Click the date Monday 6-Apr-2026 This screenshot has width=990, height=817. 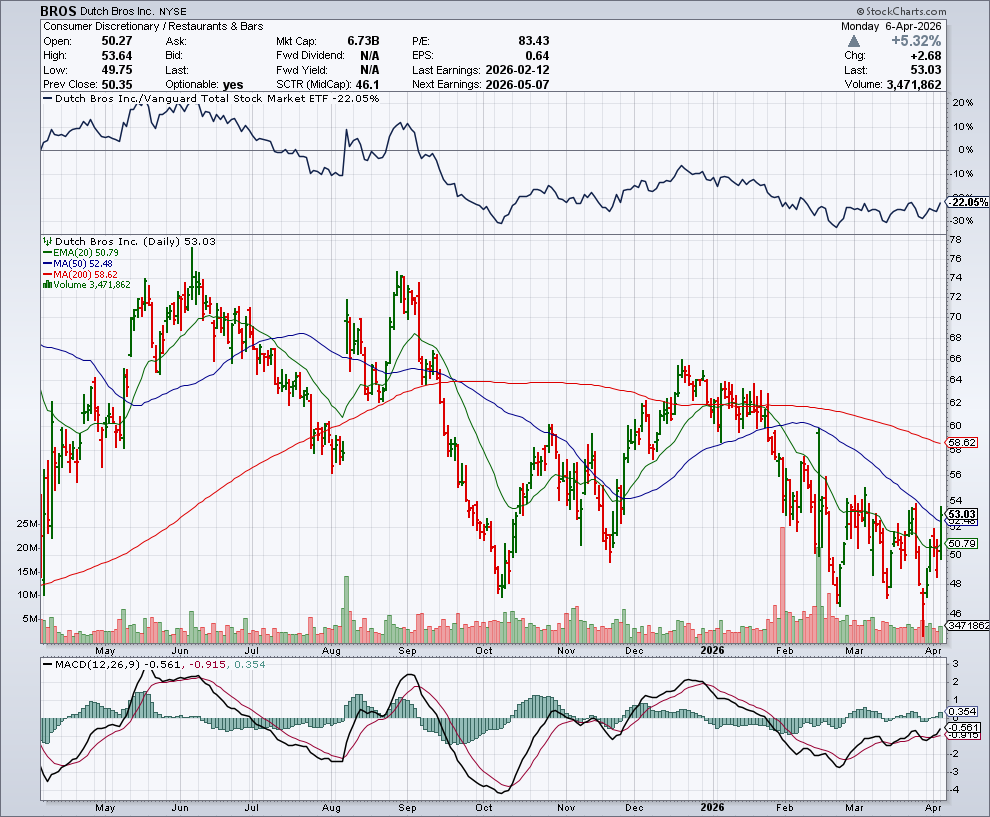pos(891,26)
